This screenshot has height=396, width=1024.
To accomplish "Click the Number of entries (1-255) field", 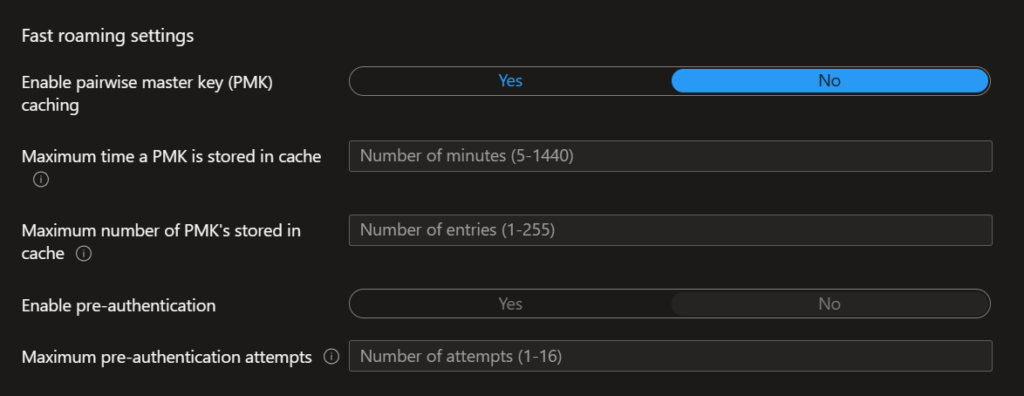I will (x=671, y=230).
